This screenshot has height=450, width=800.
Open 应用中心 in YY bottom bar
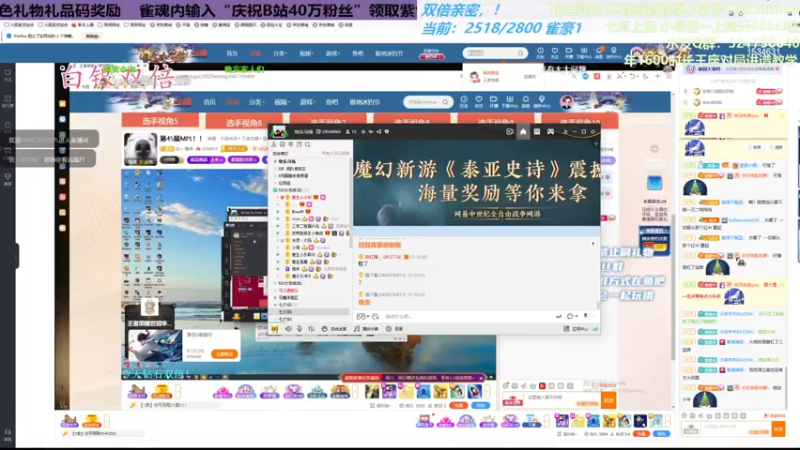(577, 329)
